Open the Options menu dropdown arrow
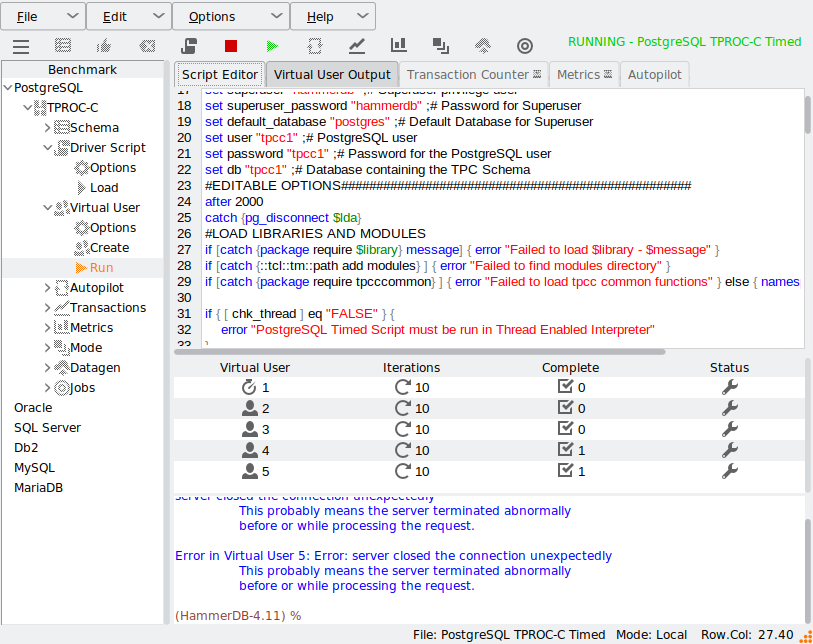This screenshot has width=813, height=644. tap(277, 16)
